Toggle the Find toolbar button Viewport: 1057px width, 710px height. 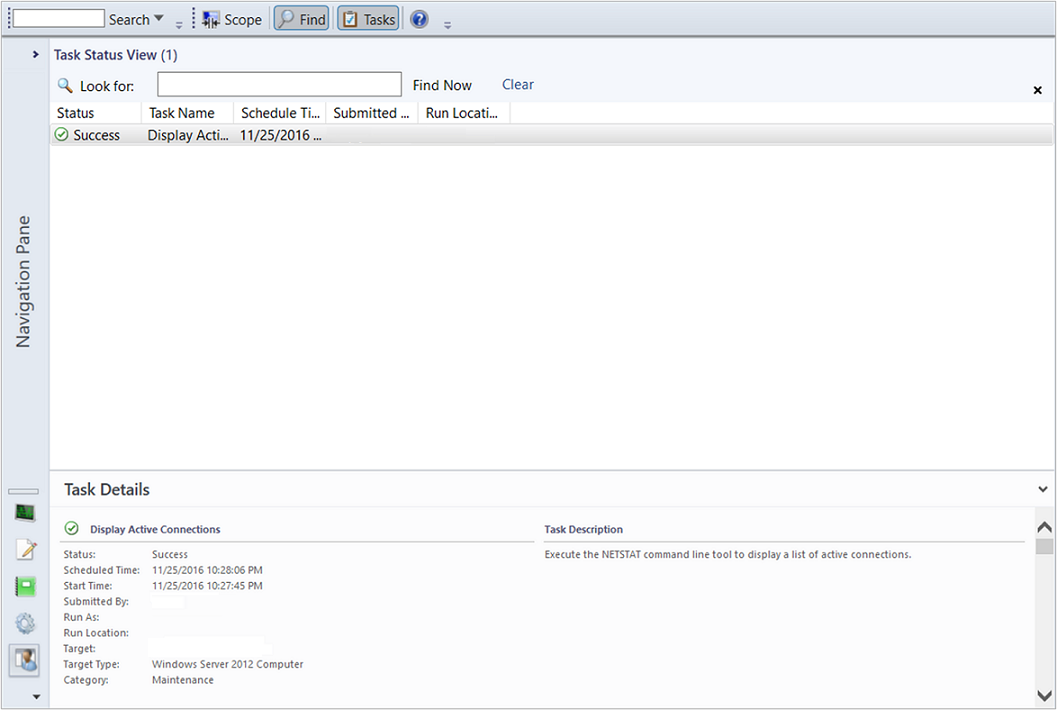[x=301, y=19]
